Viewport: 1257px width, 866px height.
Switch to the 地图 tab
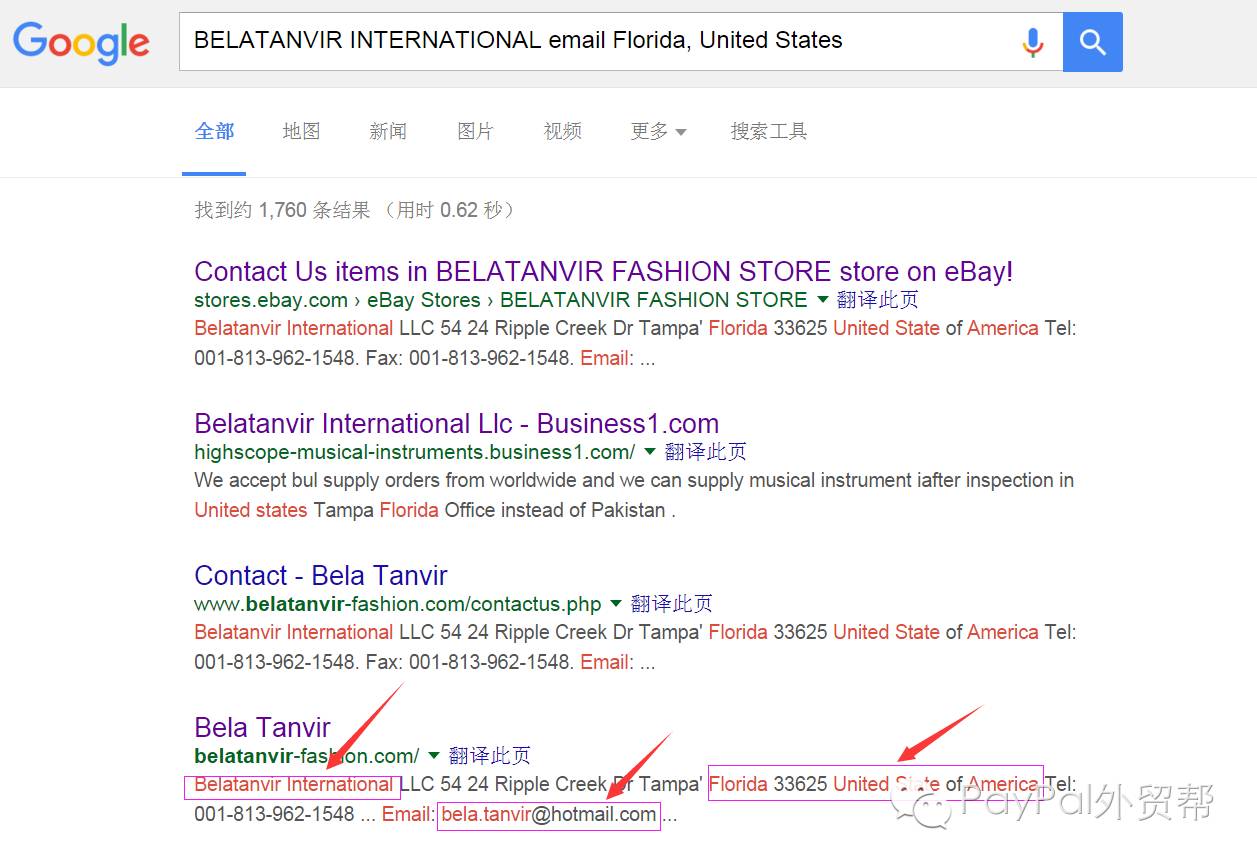click(301, 131)
